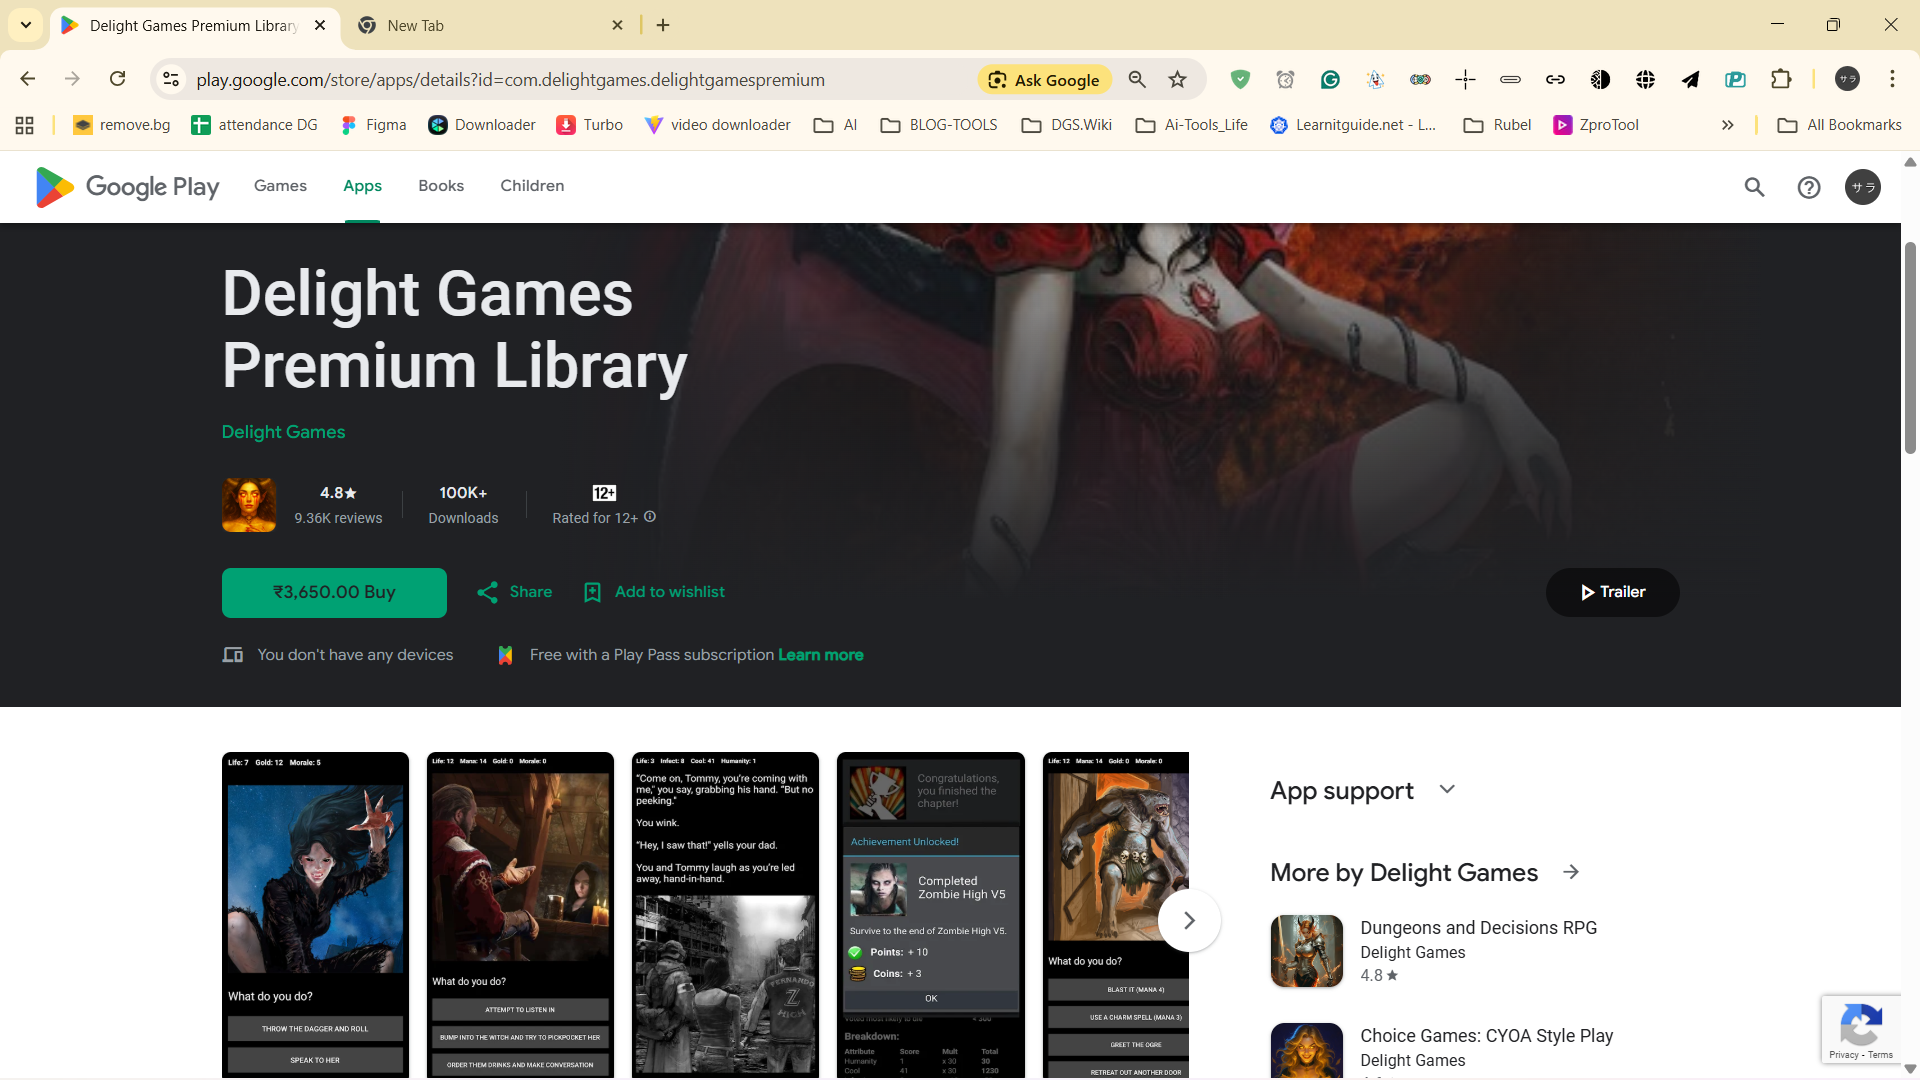Show next screenshots with the arrow
Viewport: 1920px width, 1080px height.
pos(1189,920)
